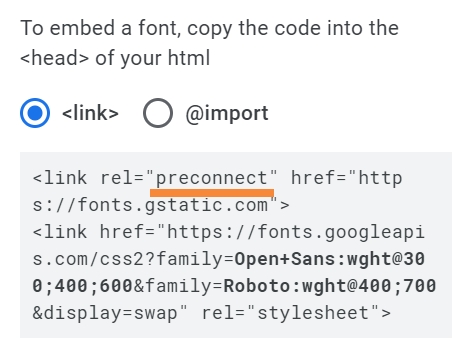
Task: Click the &display=swap parameter text
Action: click(105, 313)
